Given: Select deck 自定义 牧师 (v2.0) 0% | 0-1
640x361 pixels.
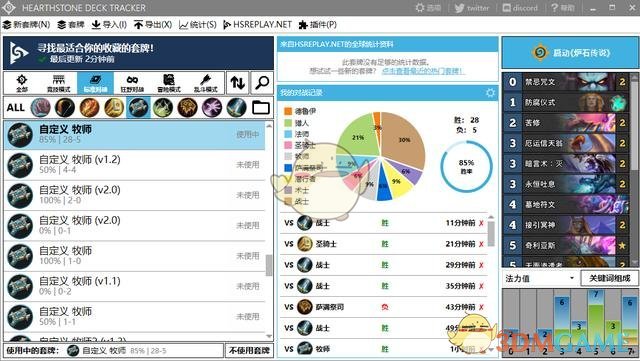Looking at the screenshot, I should [134, 226].
